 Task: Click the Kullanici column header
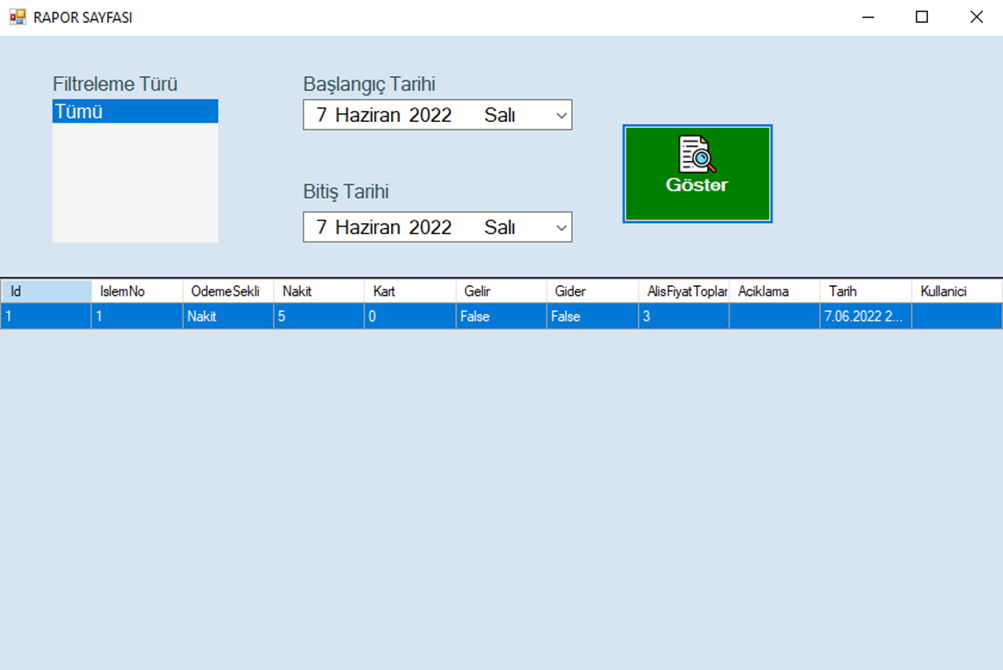tap(957, 291)
